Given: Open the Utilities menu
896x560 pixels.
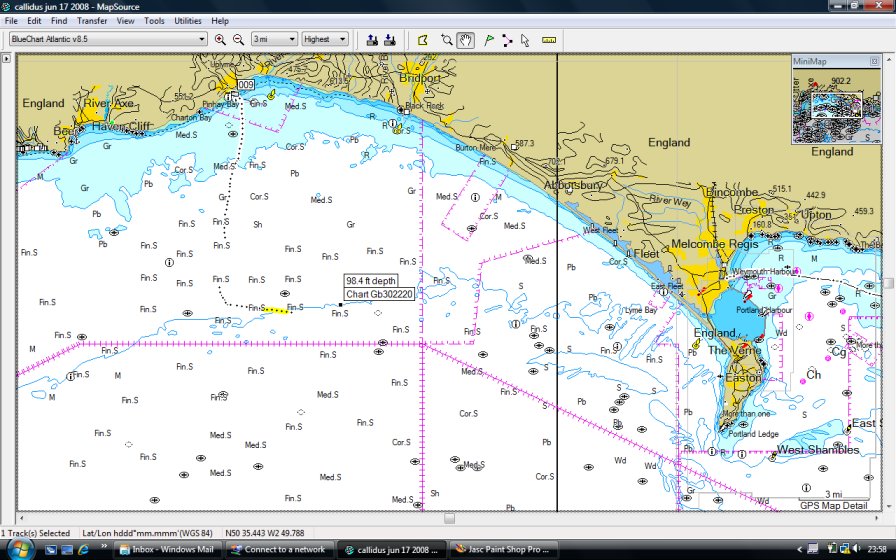Looking at the screenshot, I should (187, 21).
